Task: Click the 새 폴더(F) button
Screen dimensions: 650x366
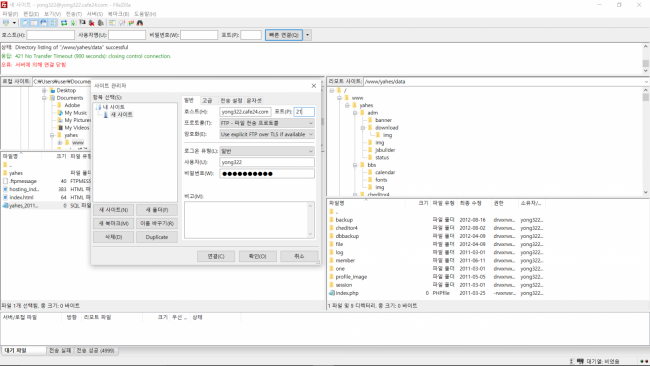Action: click(157, 210)
